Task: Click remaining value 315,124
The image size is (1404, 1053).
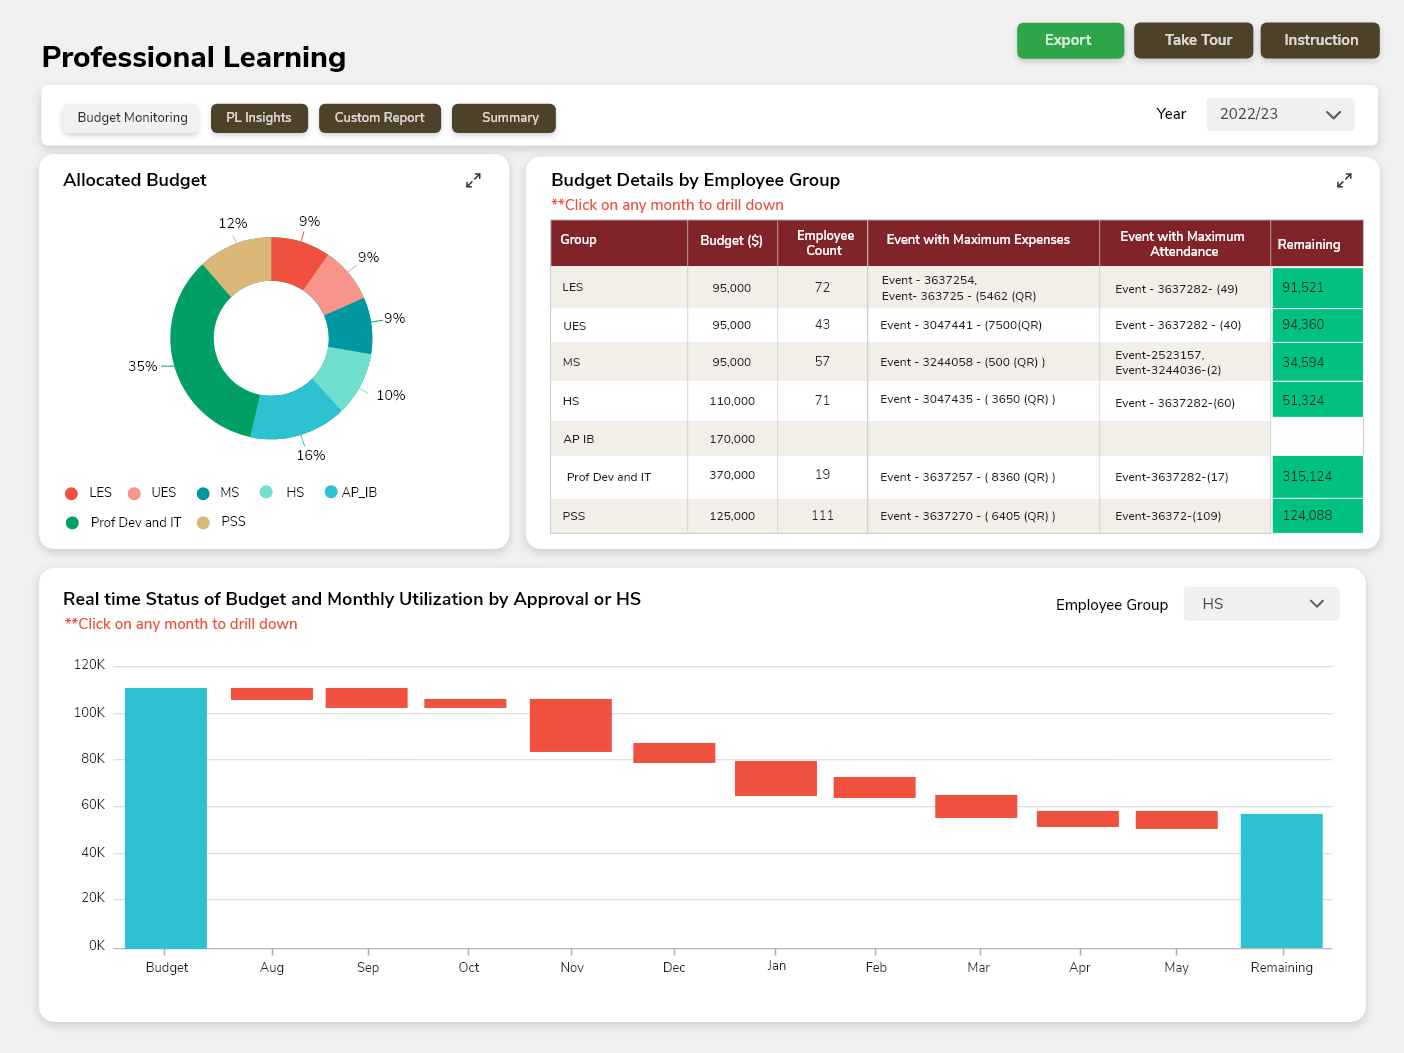Action: tap(1317, 477)
